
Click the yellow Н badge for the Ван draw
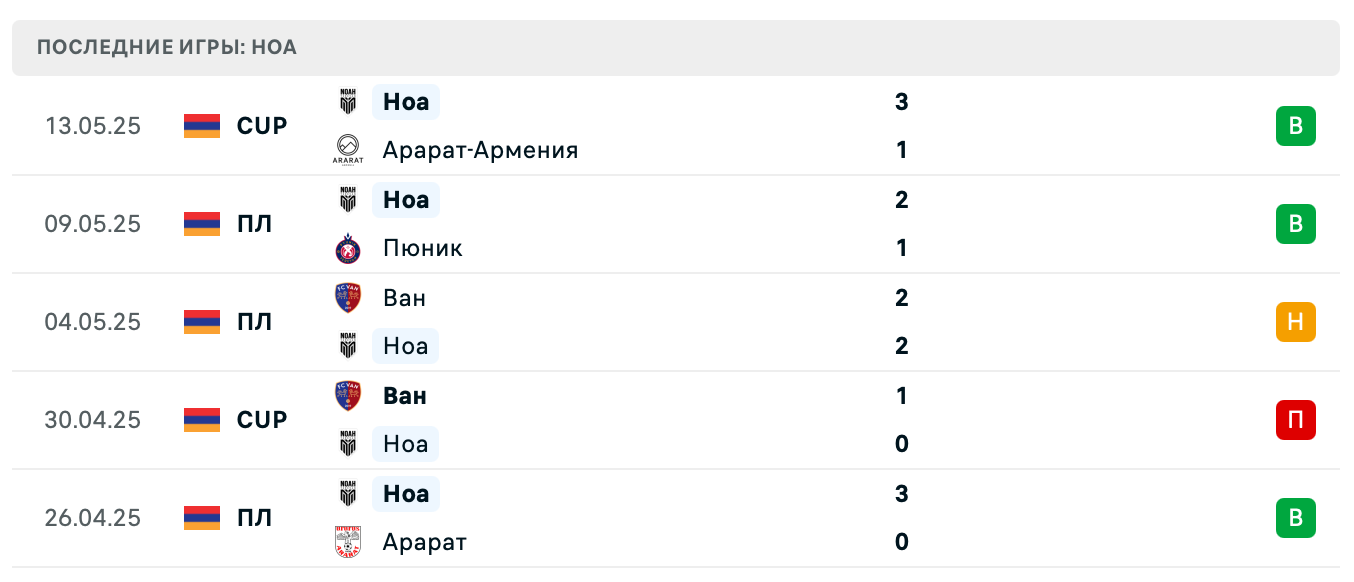[x=1296, y=322]
